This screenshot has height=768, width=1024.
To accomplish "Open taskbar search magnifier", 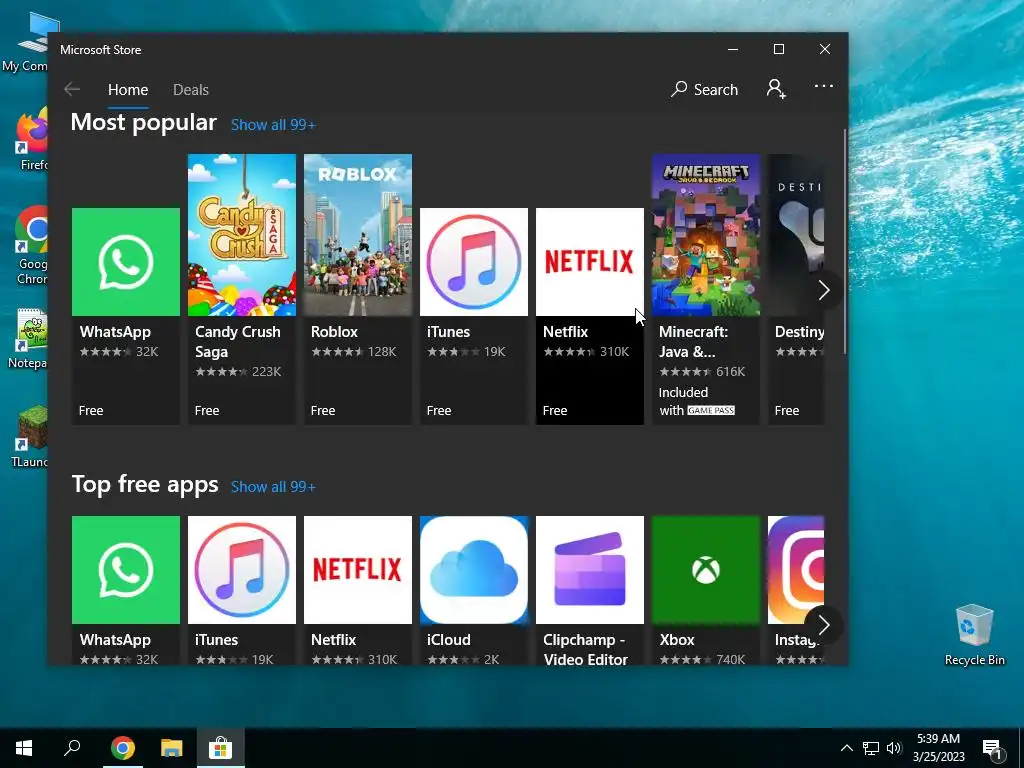I will click(x=72, y=748).
